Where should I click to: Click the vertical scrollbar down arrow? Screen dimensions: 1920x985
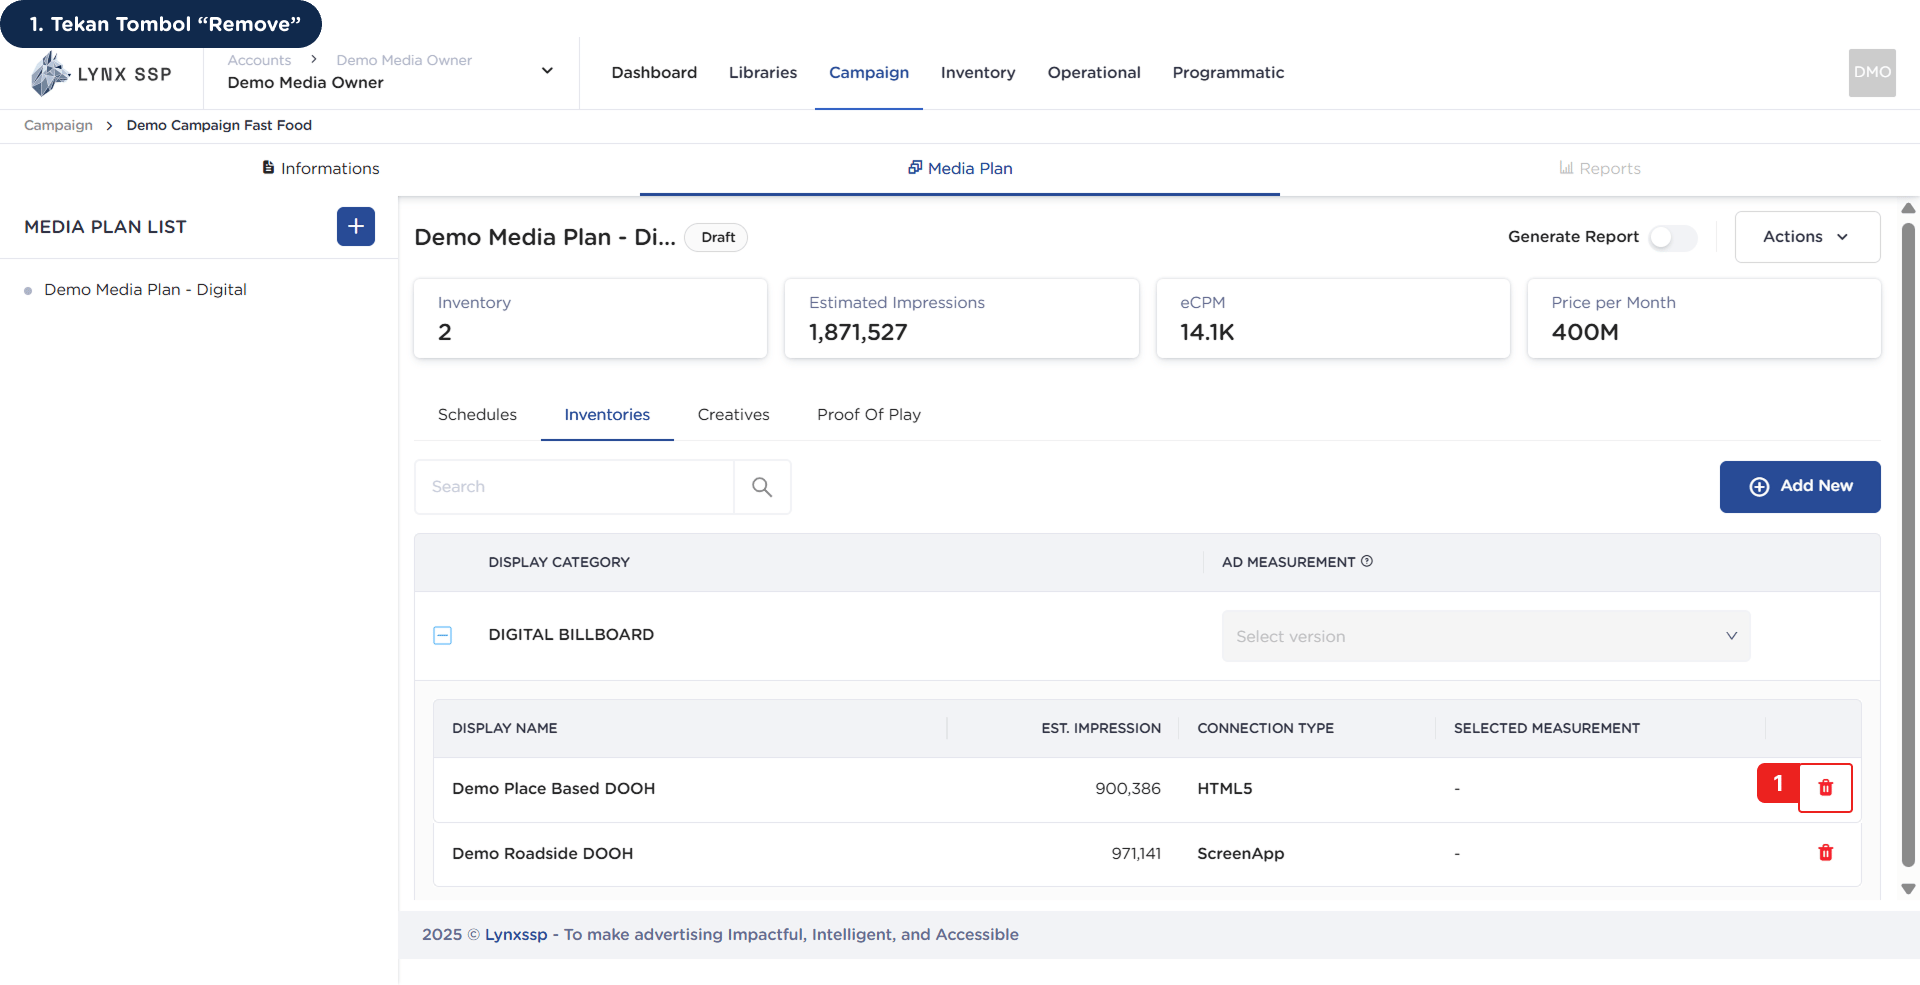[1908, 889]
